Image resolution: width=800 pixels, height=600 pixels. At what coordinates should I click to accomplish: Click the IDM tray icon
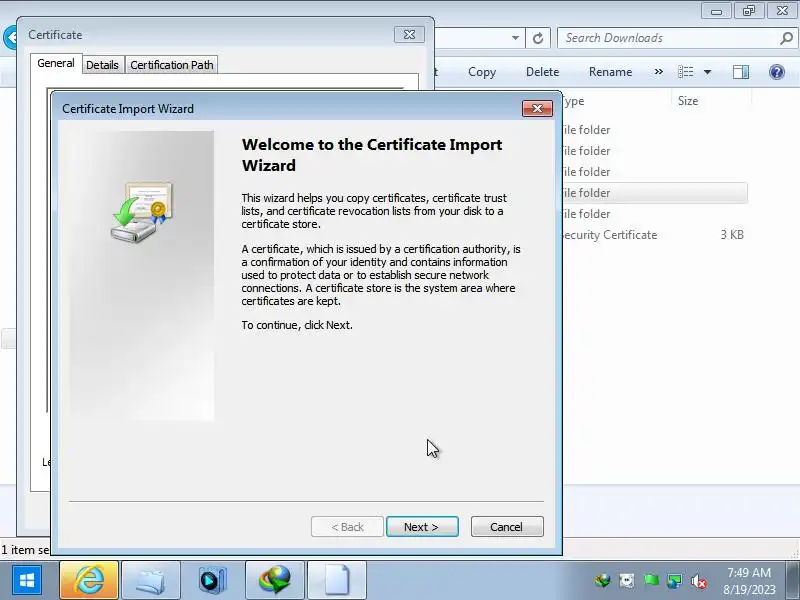click(x=603, y=581)
